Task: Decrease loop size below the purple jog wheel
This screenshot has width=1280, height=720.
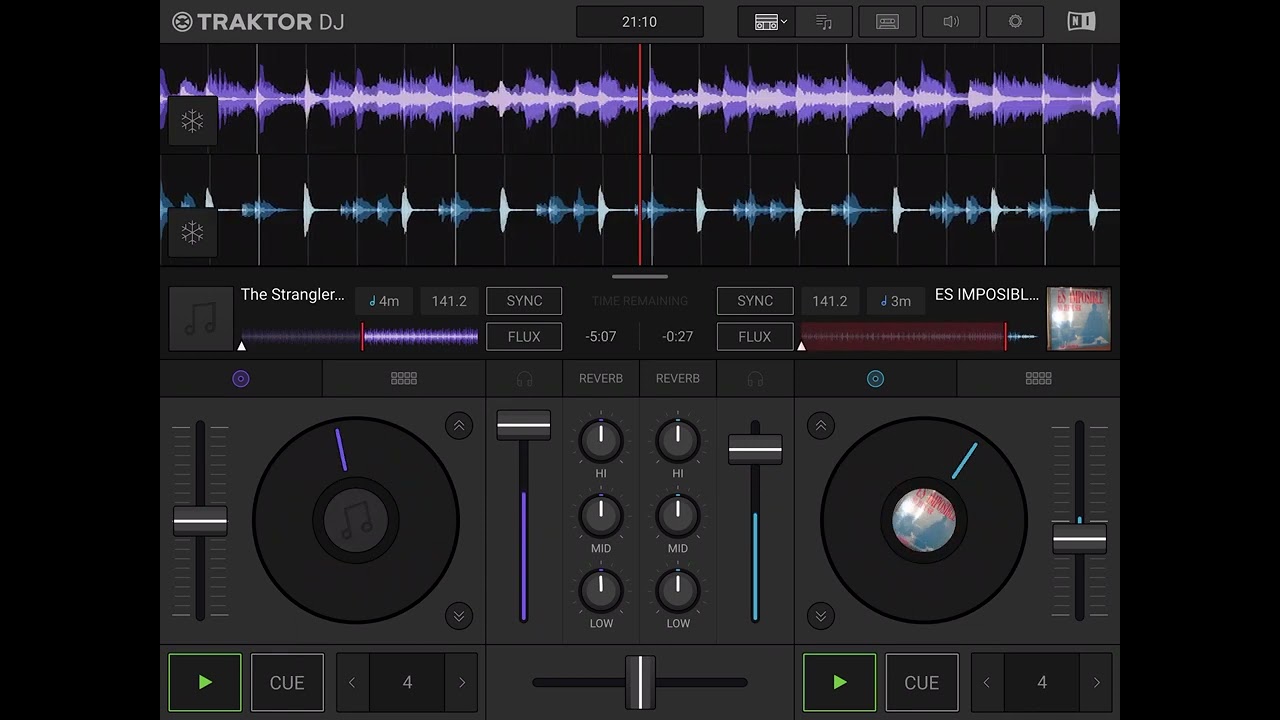Action: [352, 682]
